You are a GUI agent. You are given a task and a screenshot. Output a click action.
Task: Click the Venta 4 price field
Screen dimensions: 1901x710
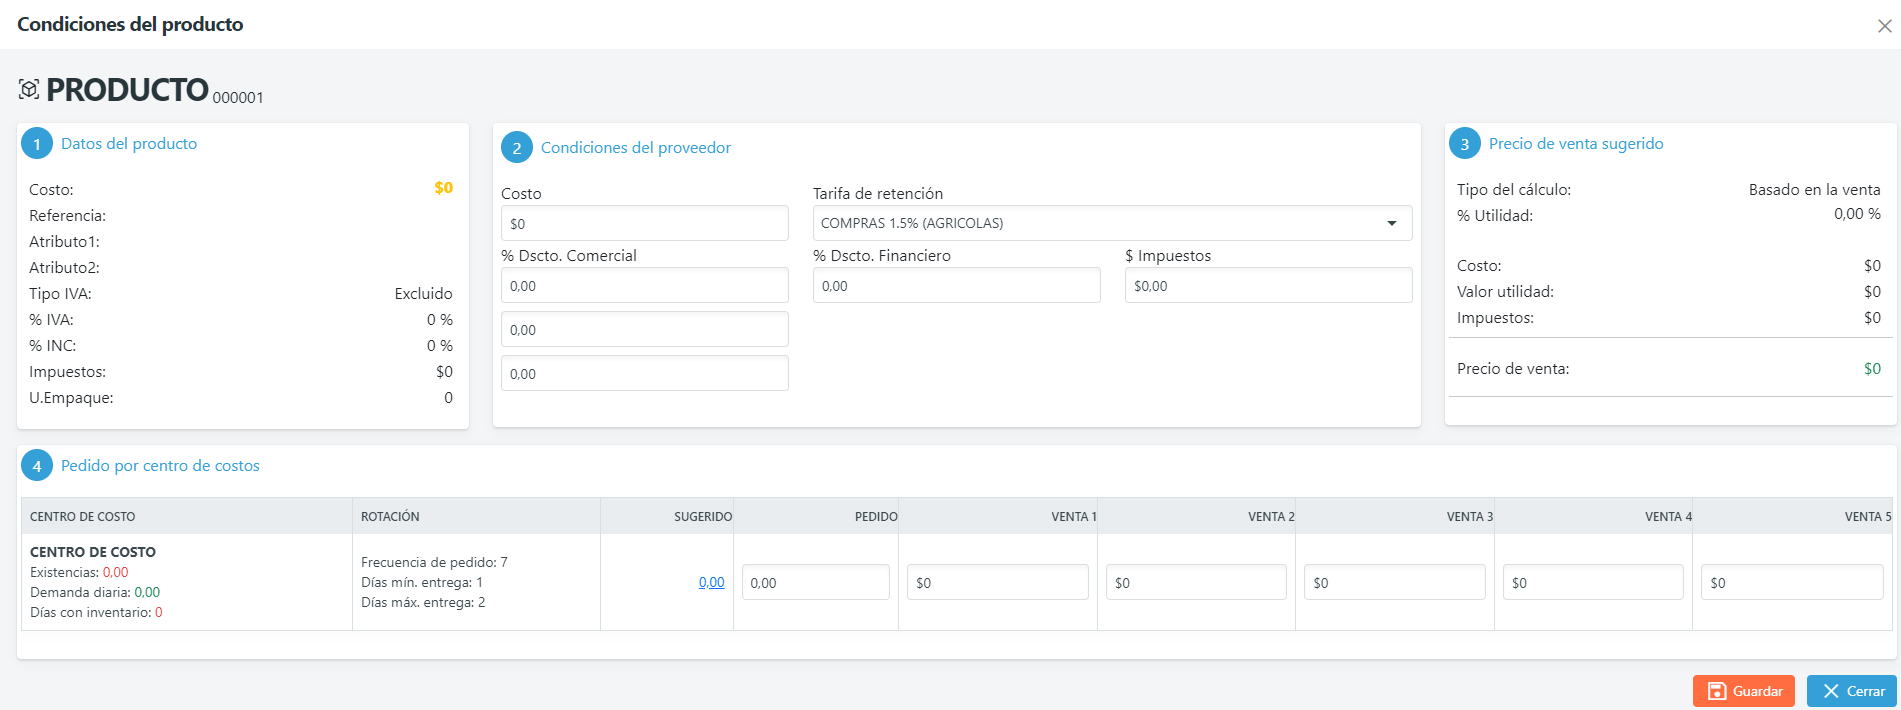tap(1593, 583)
